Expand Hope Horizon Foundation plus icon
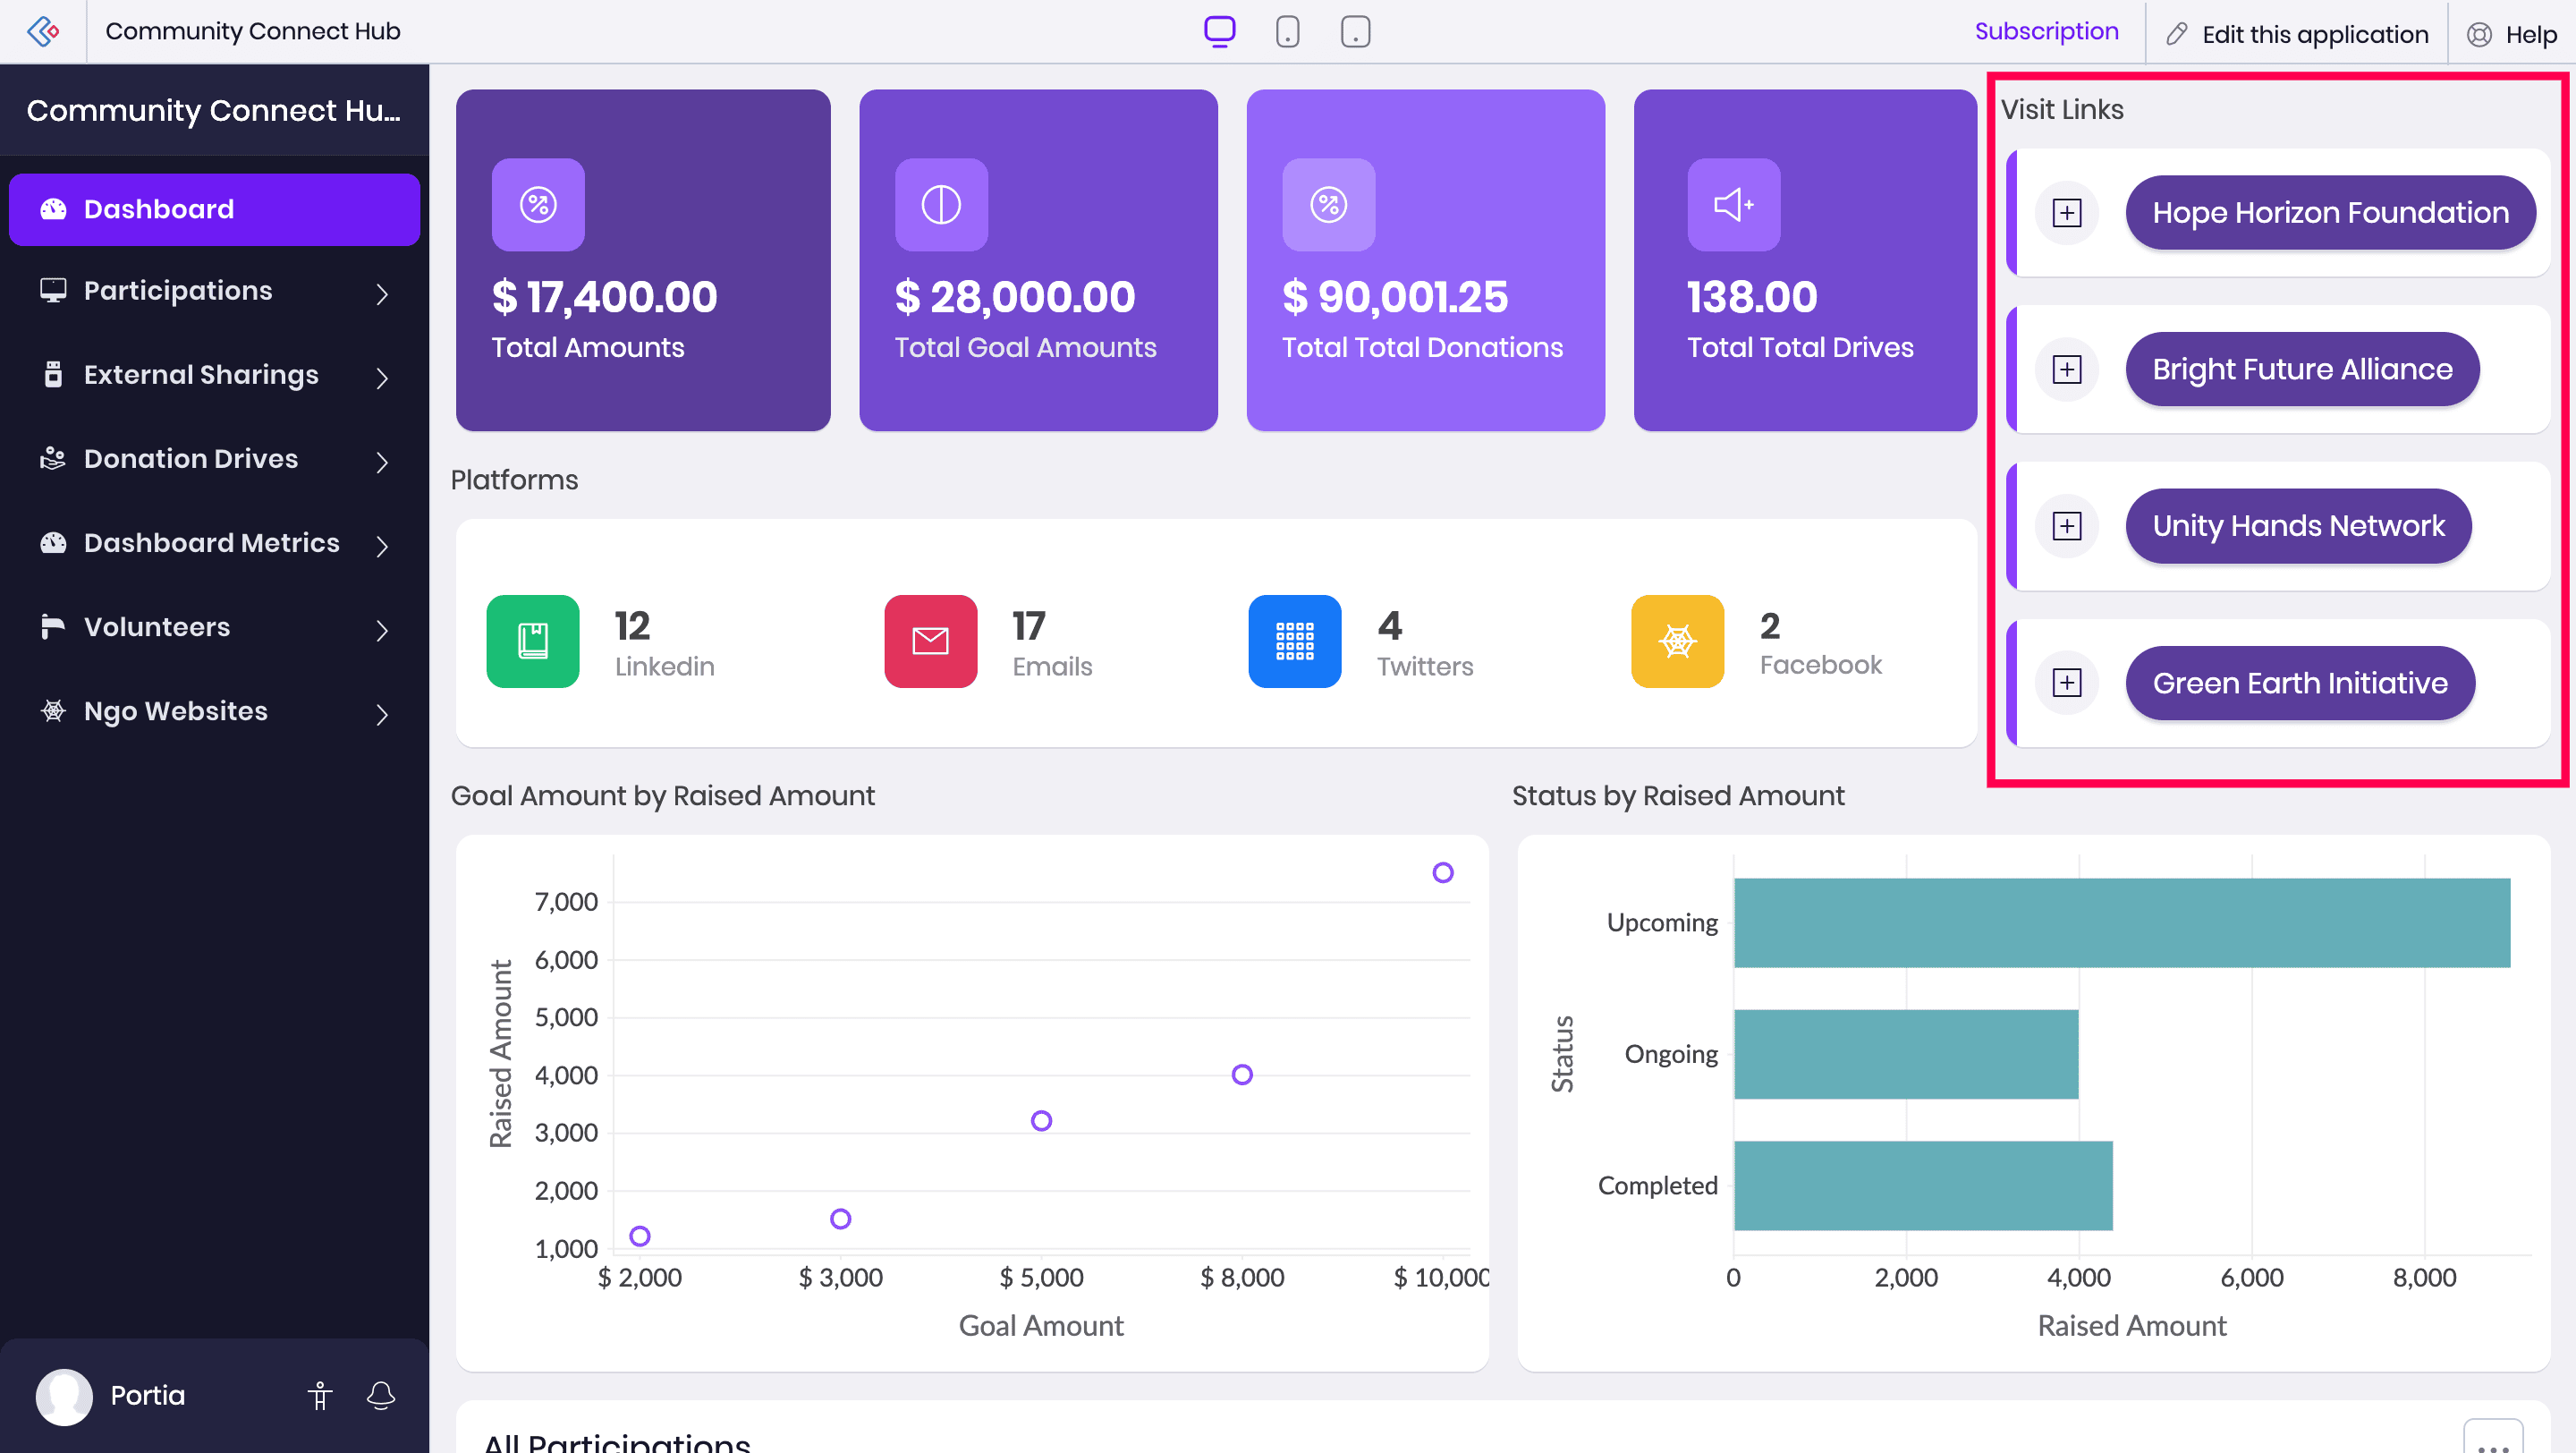2576x1453 pixels. tap(2066, 213)
